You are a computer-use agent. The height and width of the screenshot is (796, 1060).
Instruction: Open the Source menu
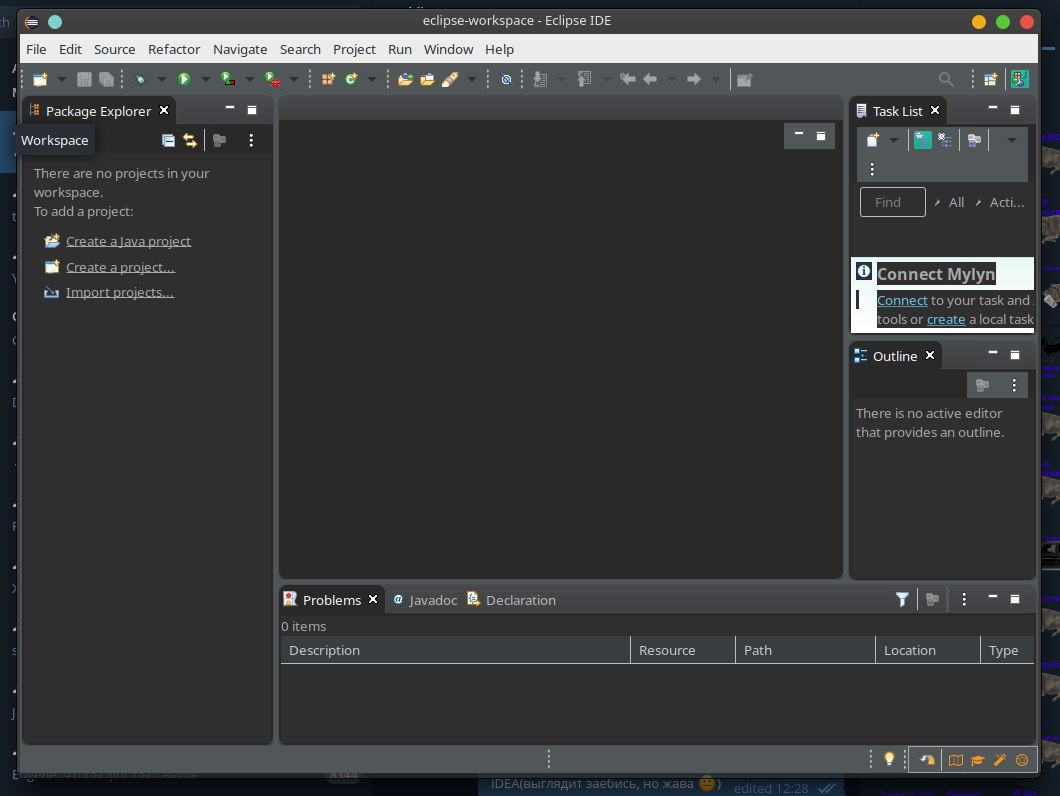114,49
